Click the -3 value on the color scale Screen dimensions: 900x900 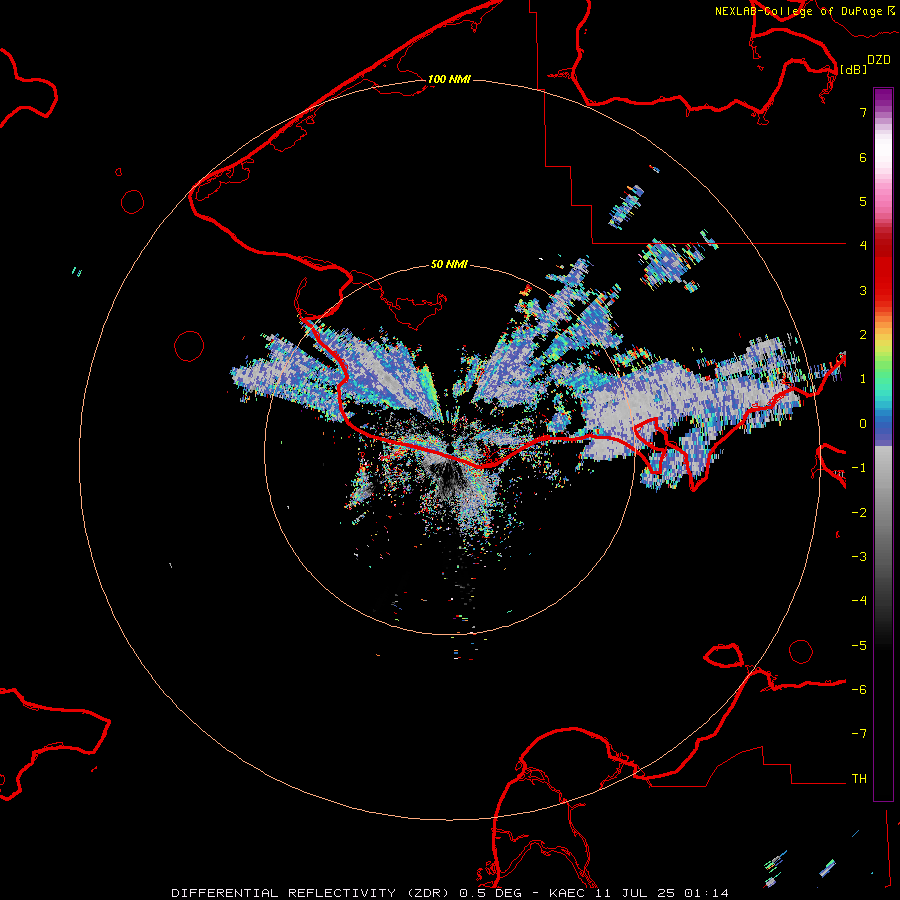click(859, 557)
